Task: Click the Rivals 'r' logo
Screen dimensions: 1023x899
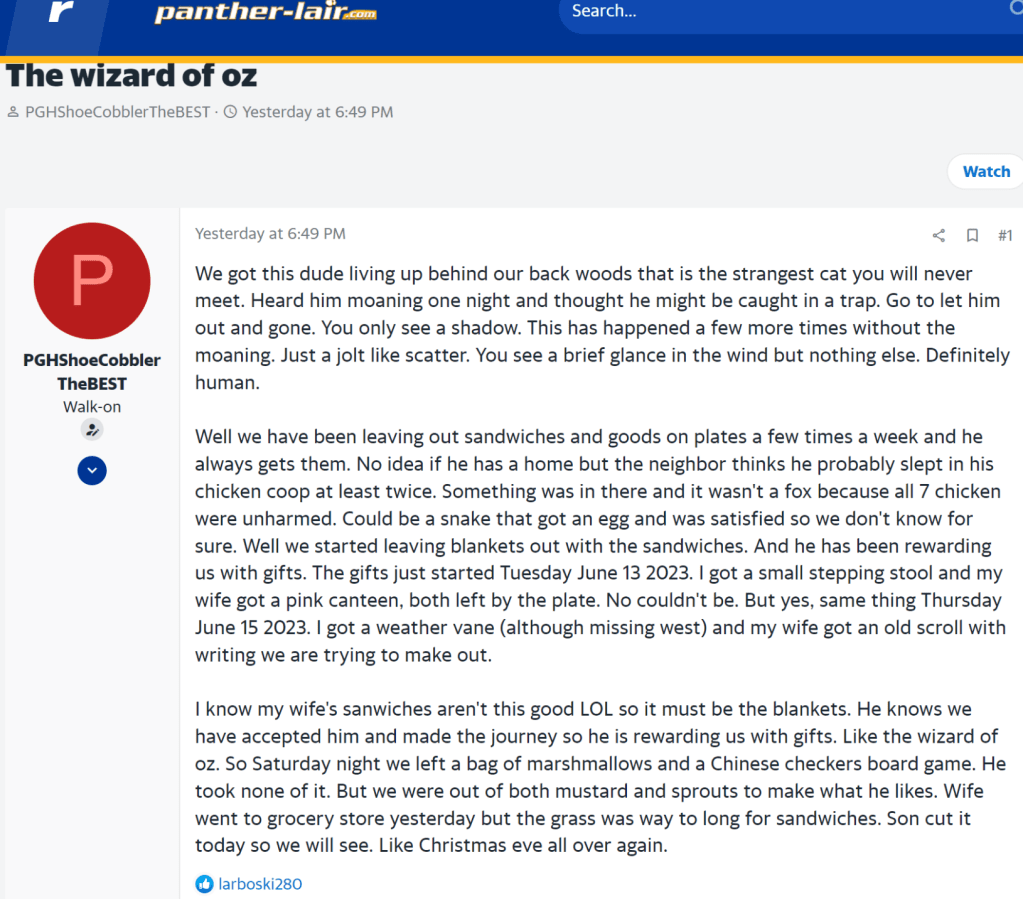Action: pos(60,12)
